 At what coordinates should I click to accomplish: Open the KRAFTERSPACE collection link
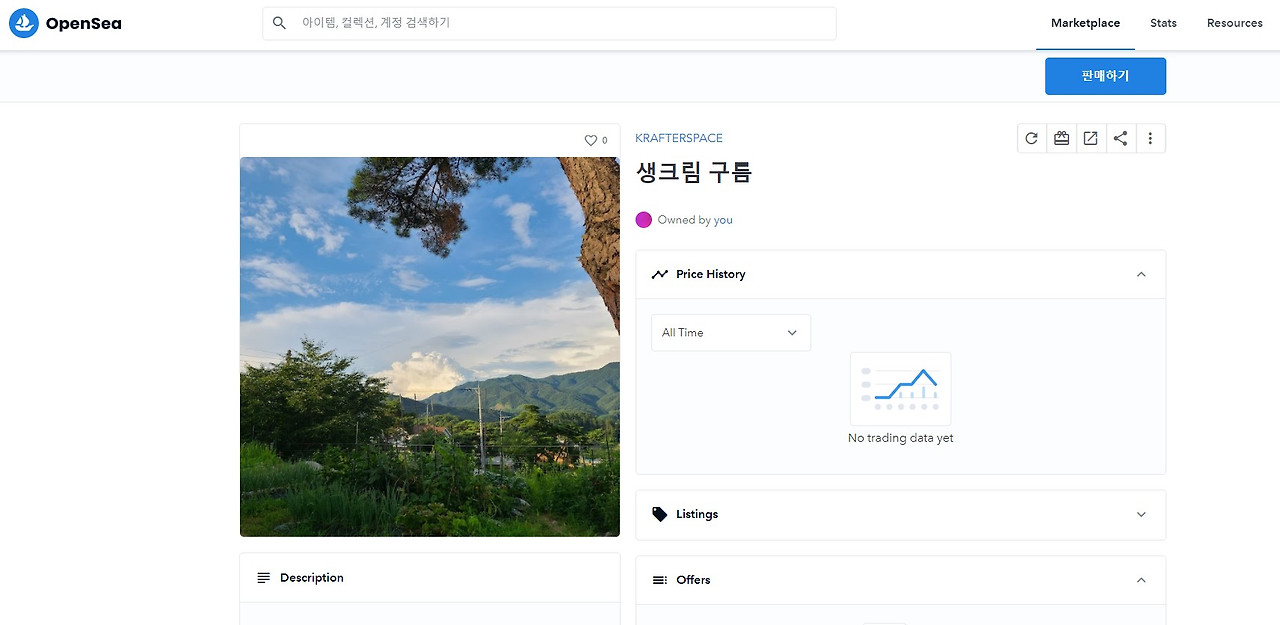click(679, 137)
